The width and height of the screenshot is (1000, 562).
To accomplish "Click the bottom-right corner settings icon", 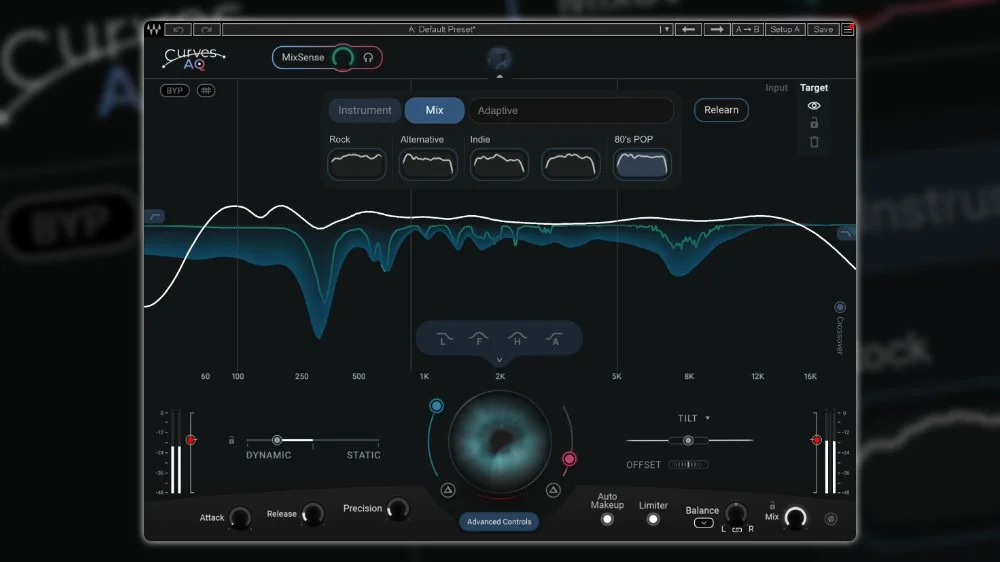I will tap(830, 519).
